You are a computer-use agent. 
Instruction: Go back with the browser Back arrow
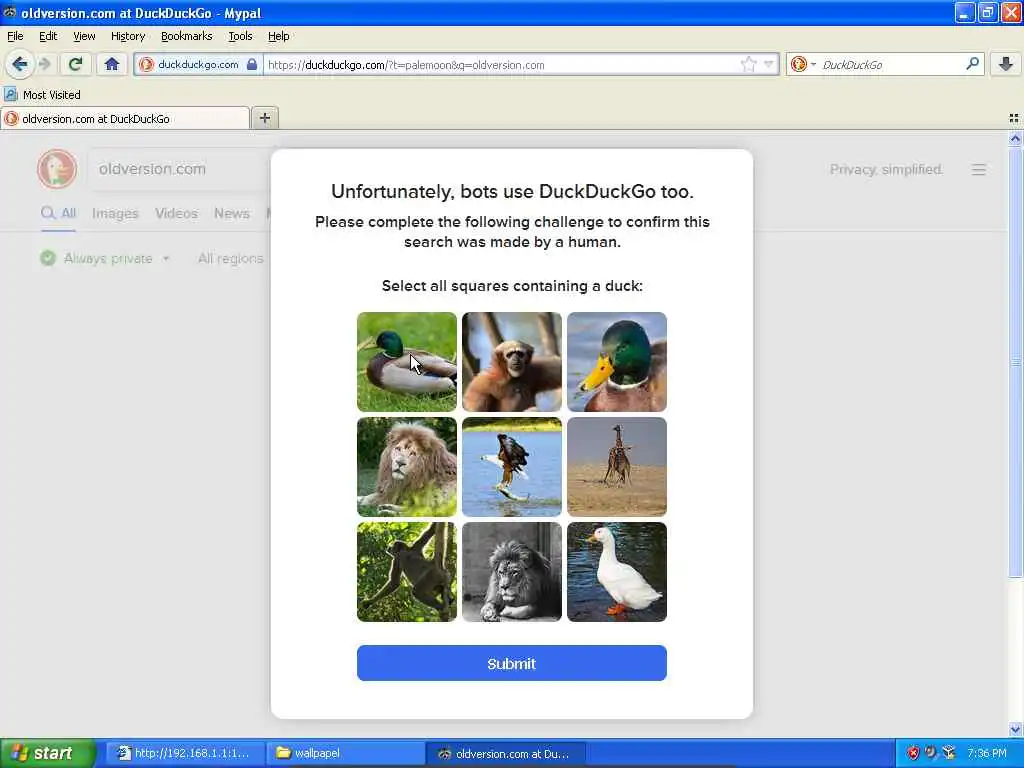click(x=20, y=64)
